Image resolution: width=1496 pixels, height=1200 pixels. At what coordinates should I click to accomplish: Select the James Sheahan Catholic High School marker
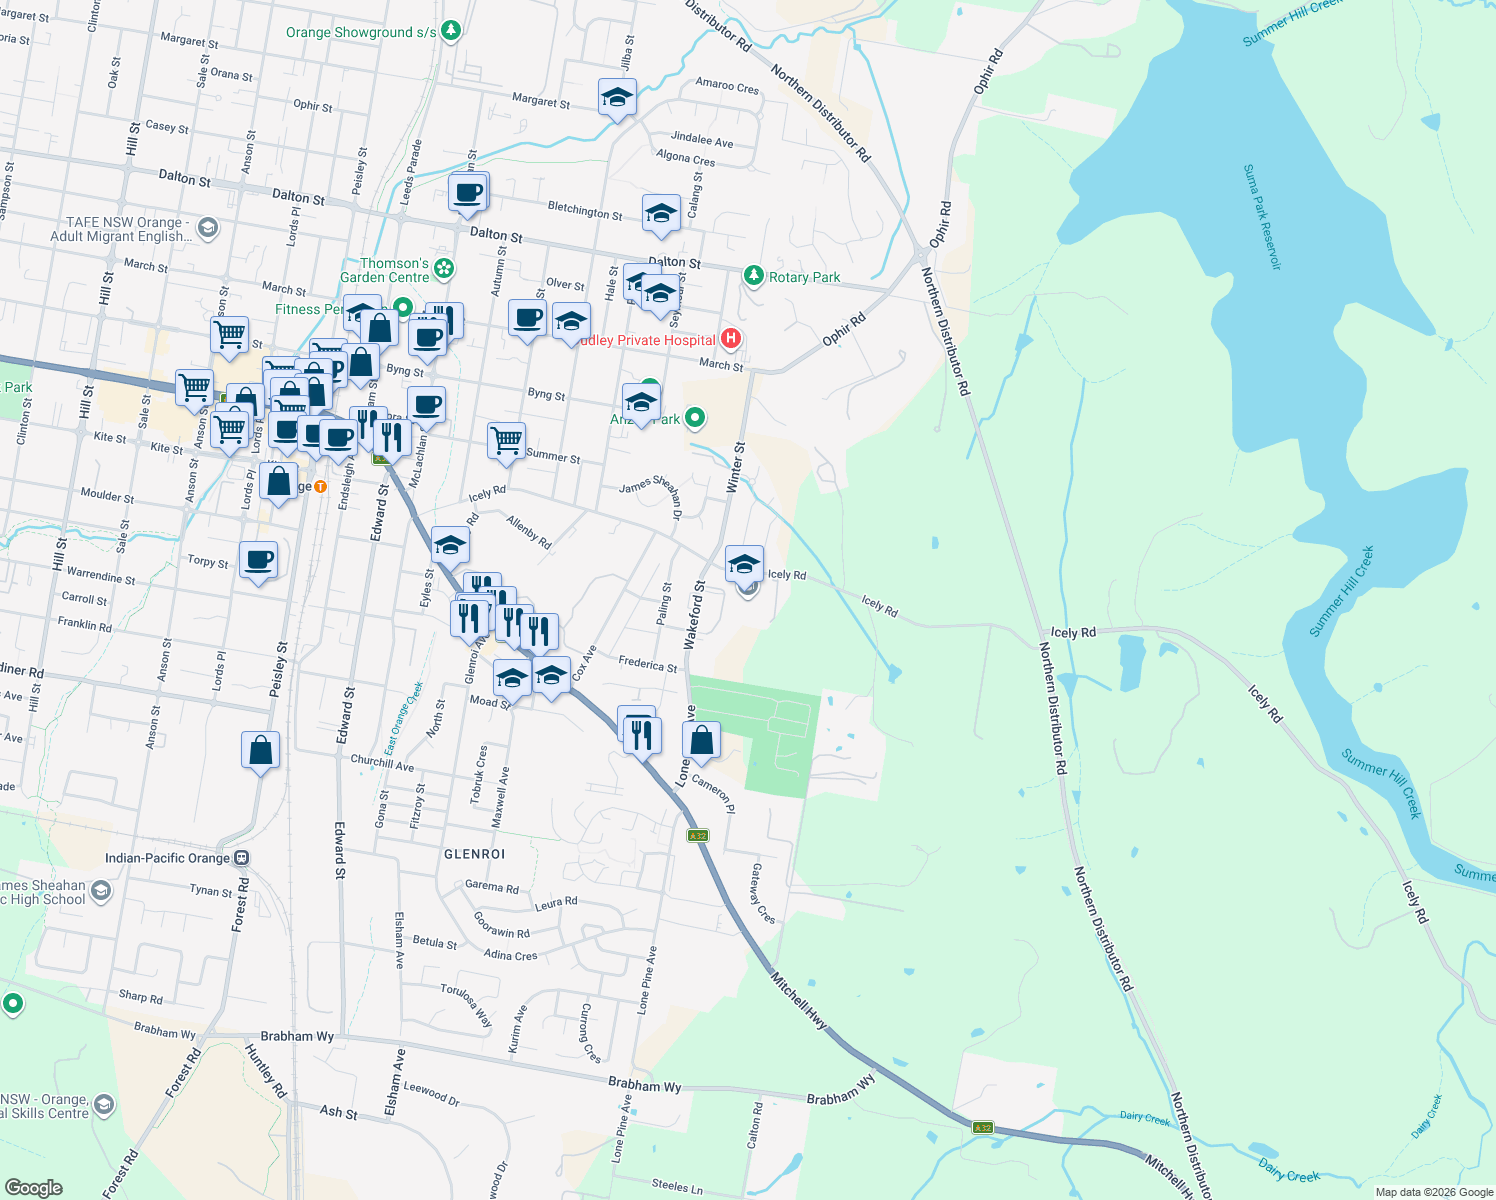[103, 890]
